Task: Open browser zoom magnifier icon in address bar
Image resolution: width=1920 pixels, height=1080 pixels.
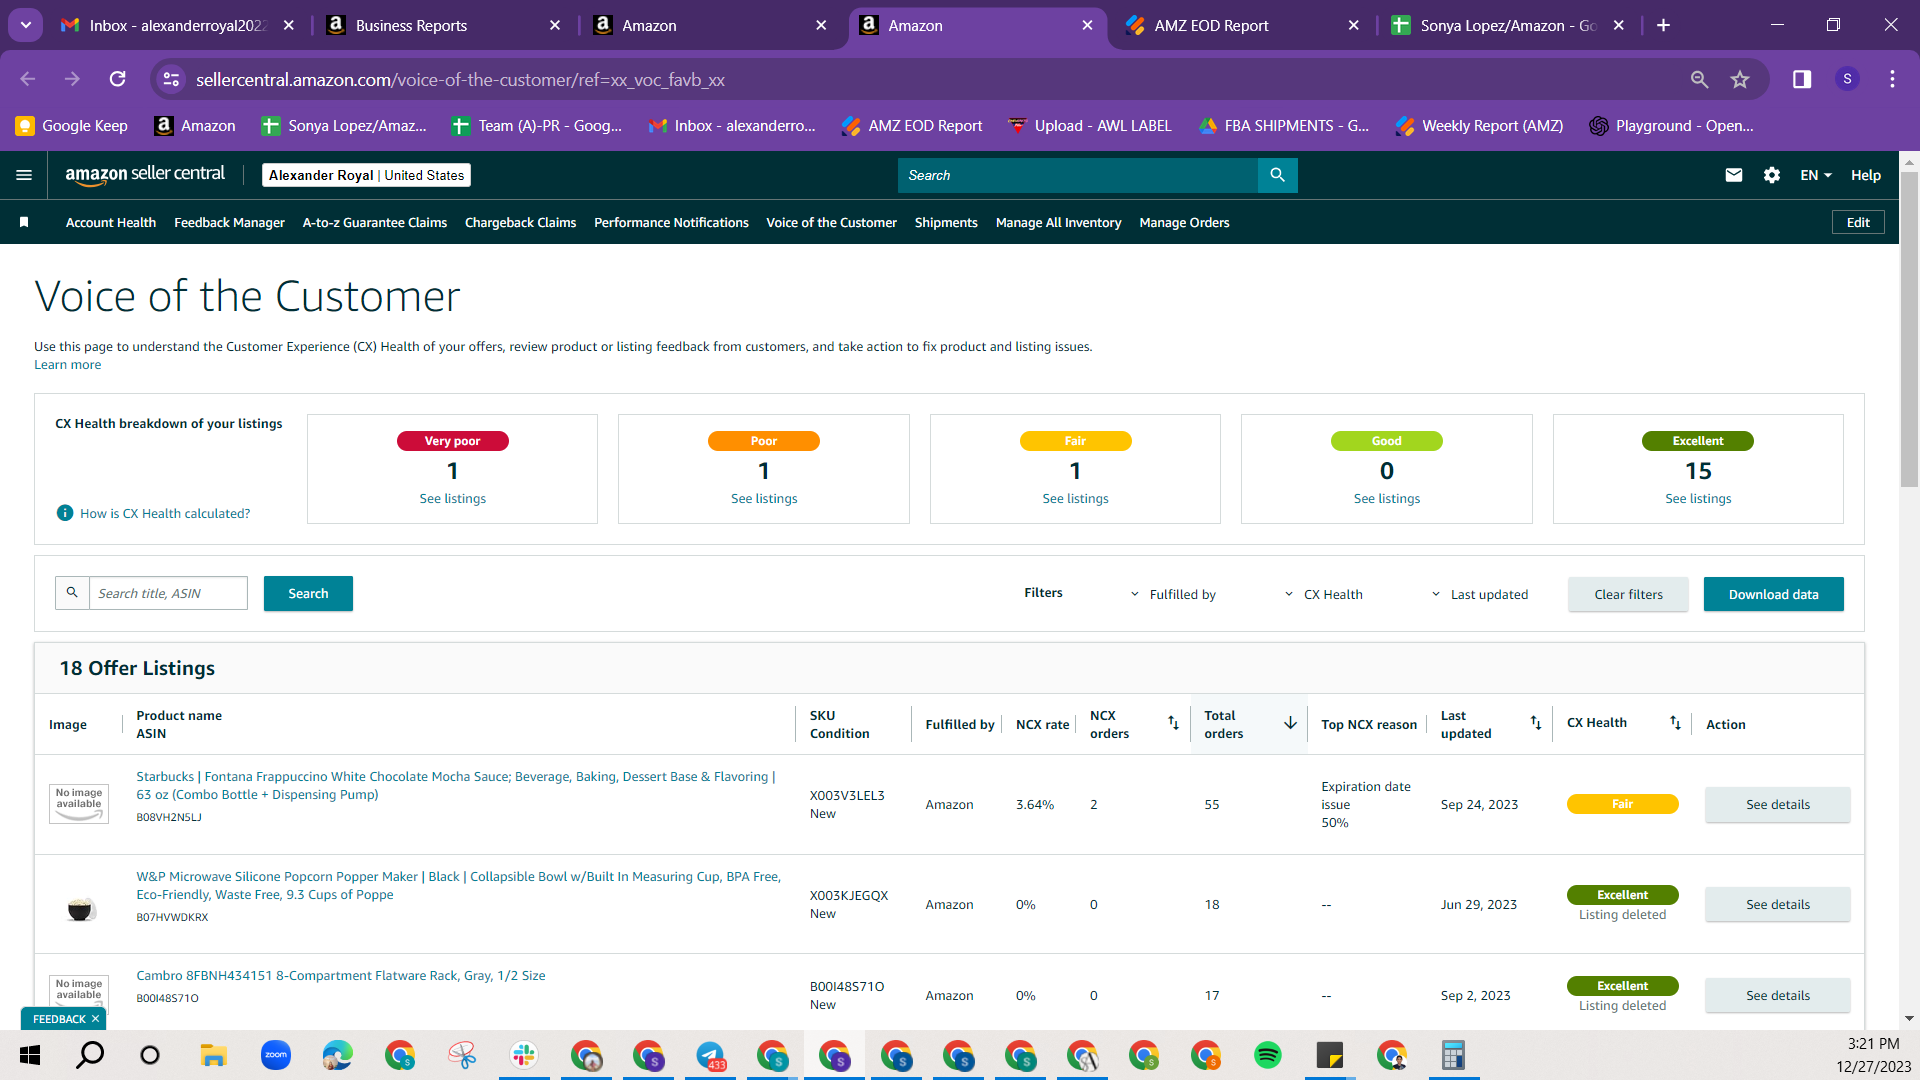Action: 1699,79
